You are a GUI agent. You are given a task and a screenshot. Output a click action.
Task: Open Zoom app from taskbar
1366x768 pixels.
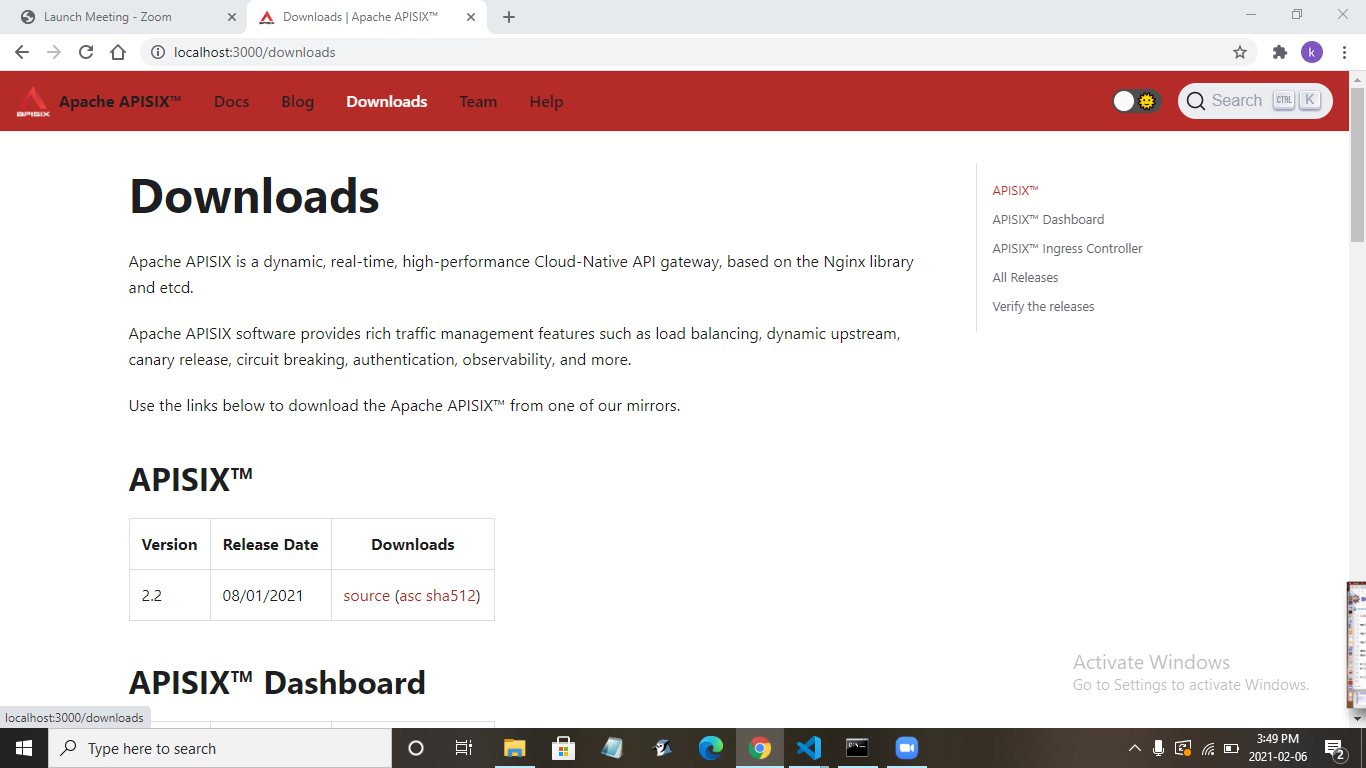coord(906,748)
